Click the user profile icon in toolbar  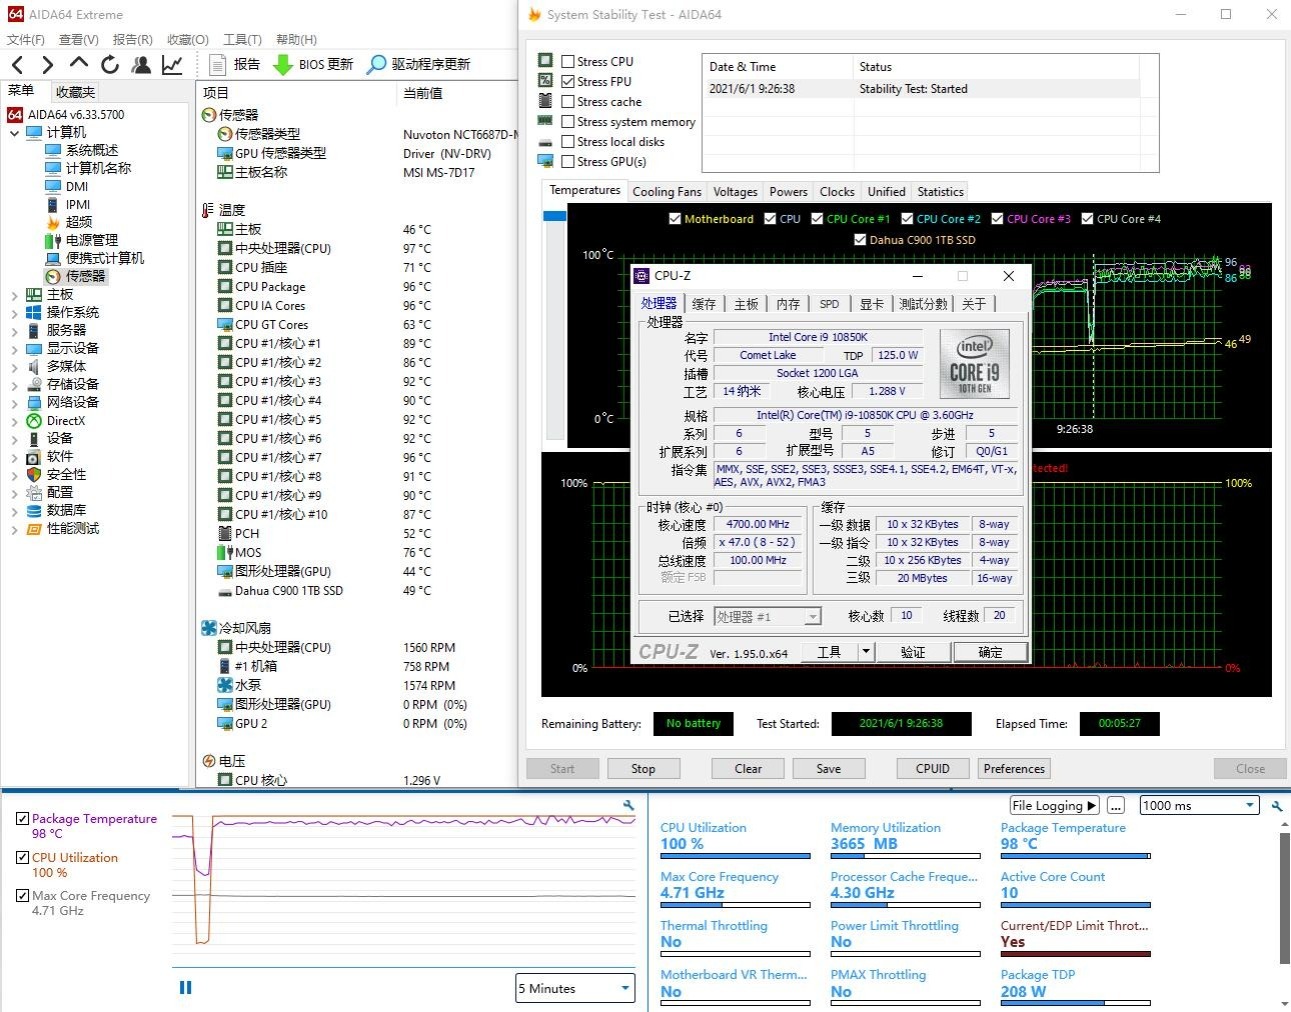[141, 65]
